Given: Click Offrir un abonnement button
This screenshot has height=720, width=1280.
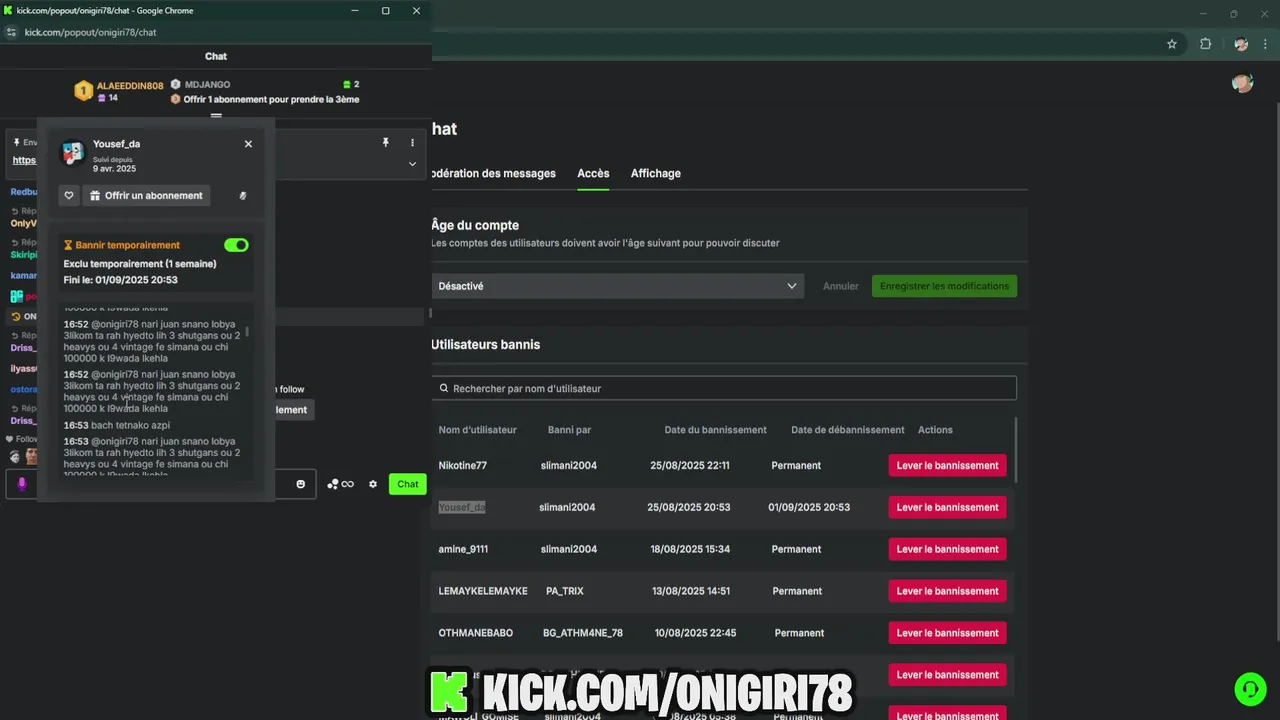Looking at the screenshot, I should point(146,196).
